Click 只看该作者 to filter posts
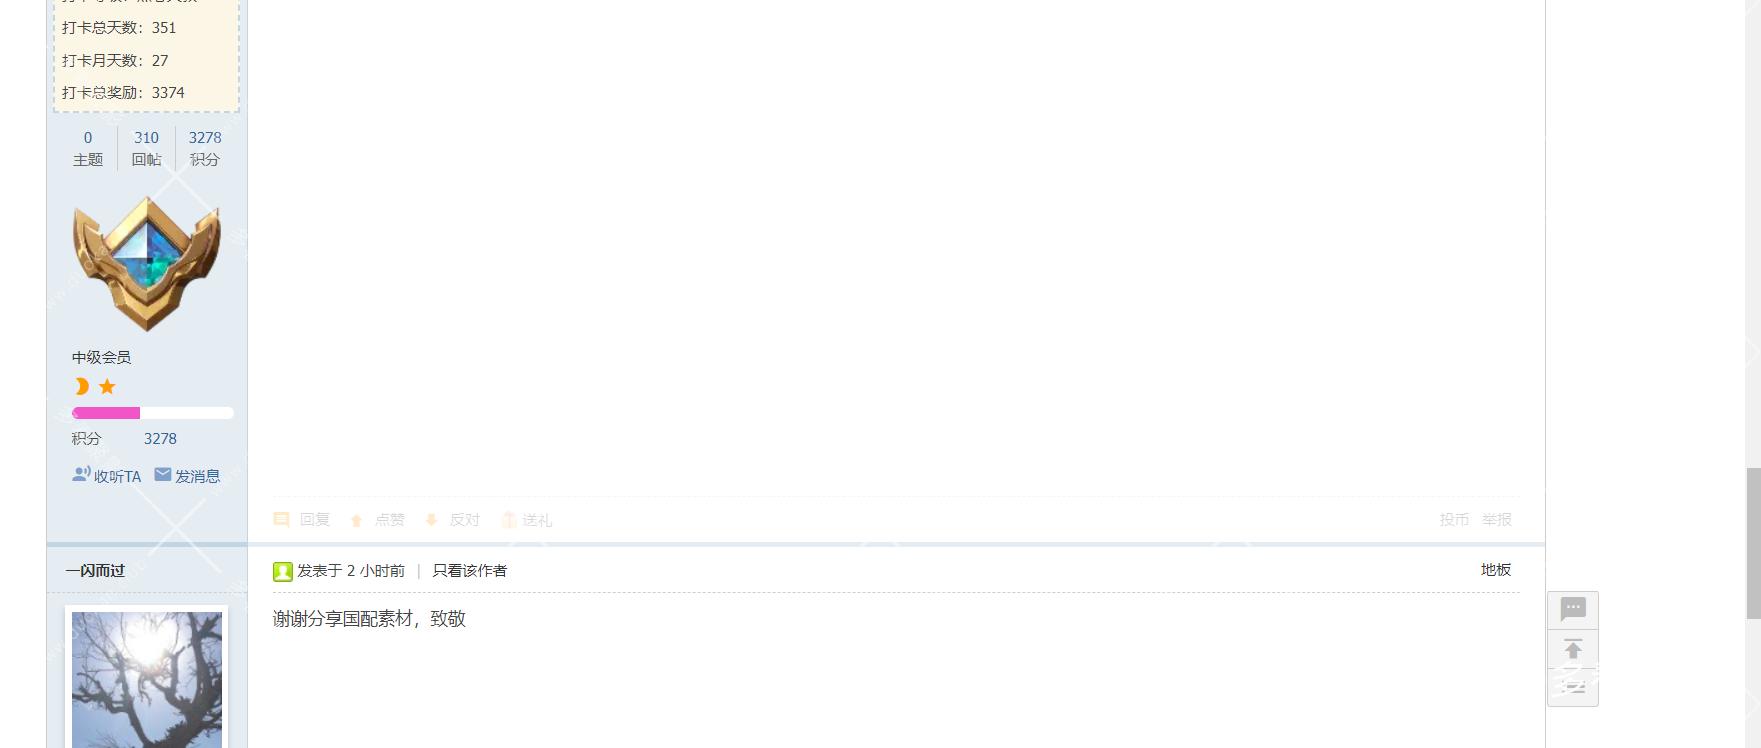1761x748 pixels. tap(469, 571)
